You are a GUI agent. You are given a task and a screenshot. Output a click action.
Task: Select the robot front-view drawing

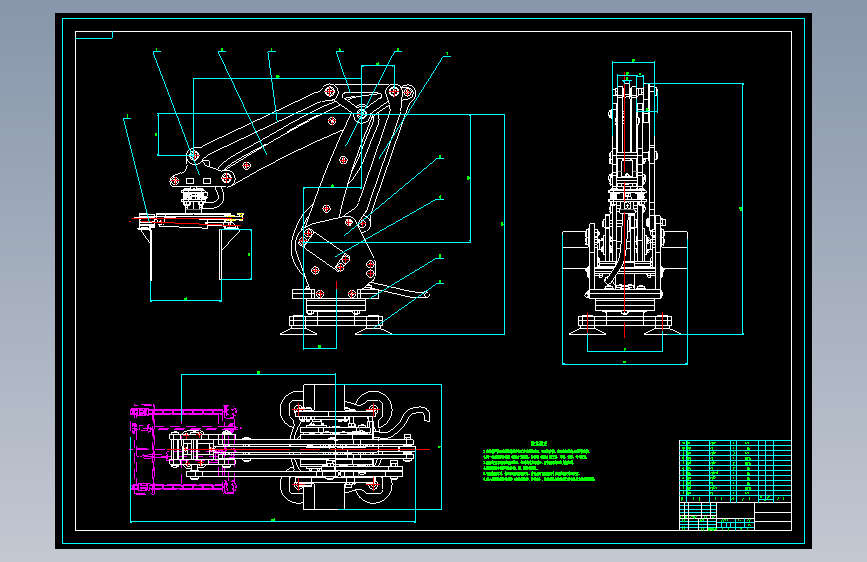652,212
